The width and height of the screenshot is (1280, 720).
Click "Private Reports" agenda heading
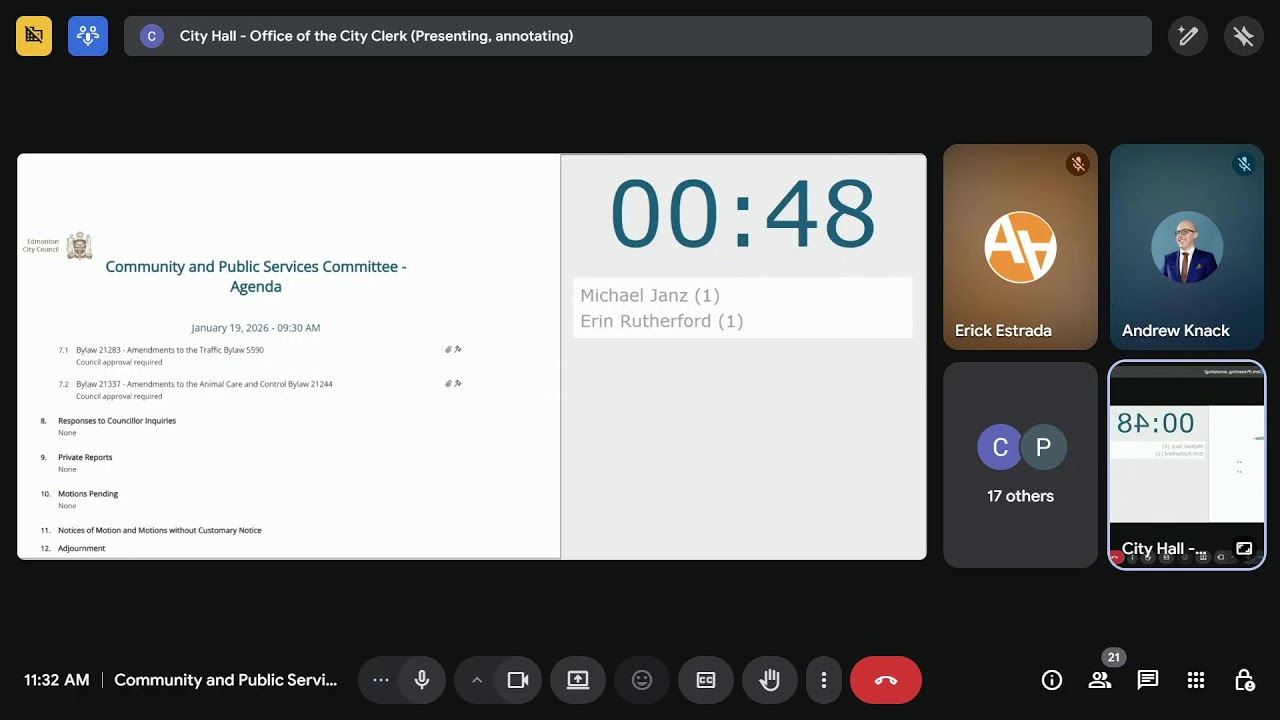[85, 457]
